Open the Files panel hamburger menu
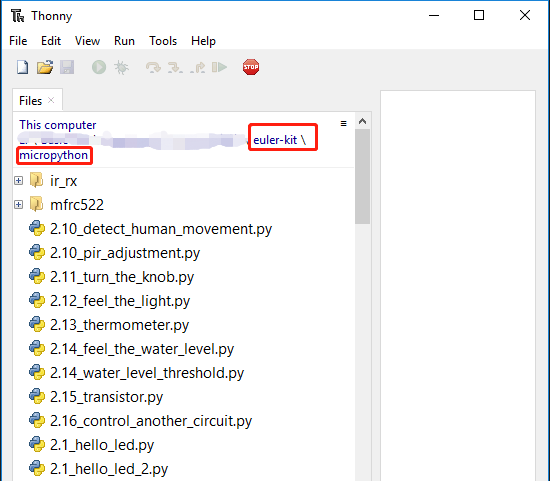Screen dimensions: 550x481 coord(343,123)
